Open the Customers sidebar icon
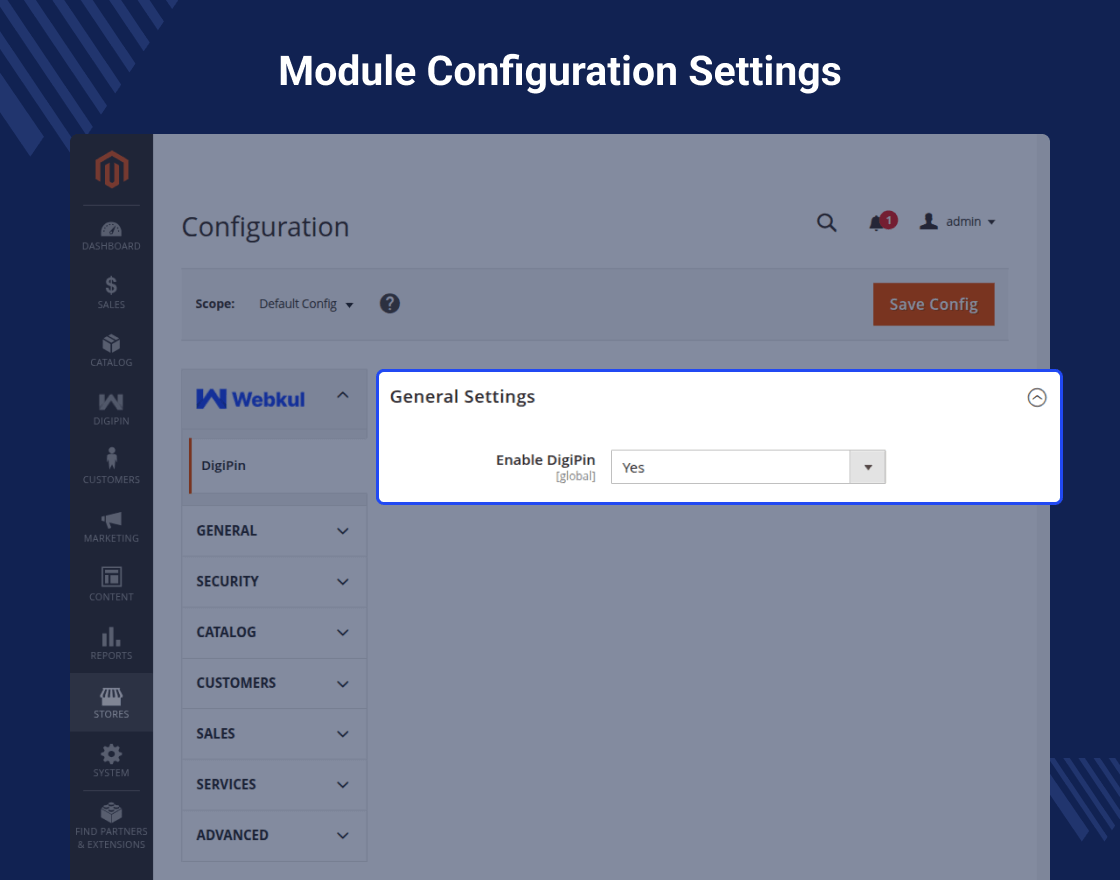The width and height of the screenshot is (1120, 880). [111, 466]
